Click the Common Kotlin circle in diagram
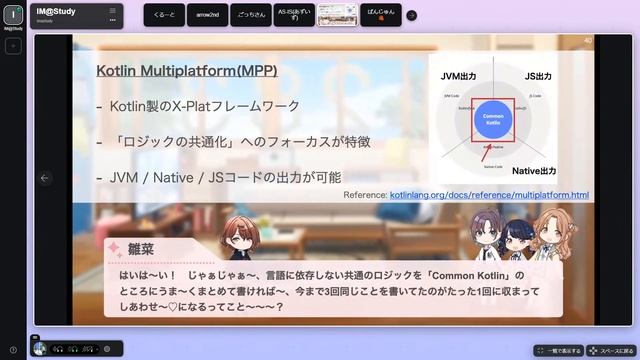 pyautogui.click(x=493, y=120)
